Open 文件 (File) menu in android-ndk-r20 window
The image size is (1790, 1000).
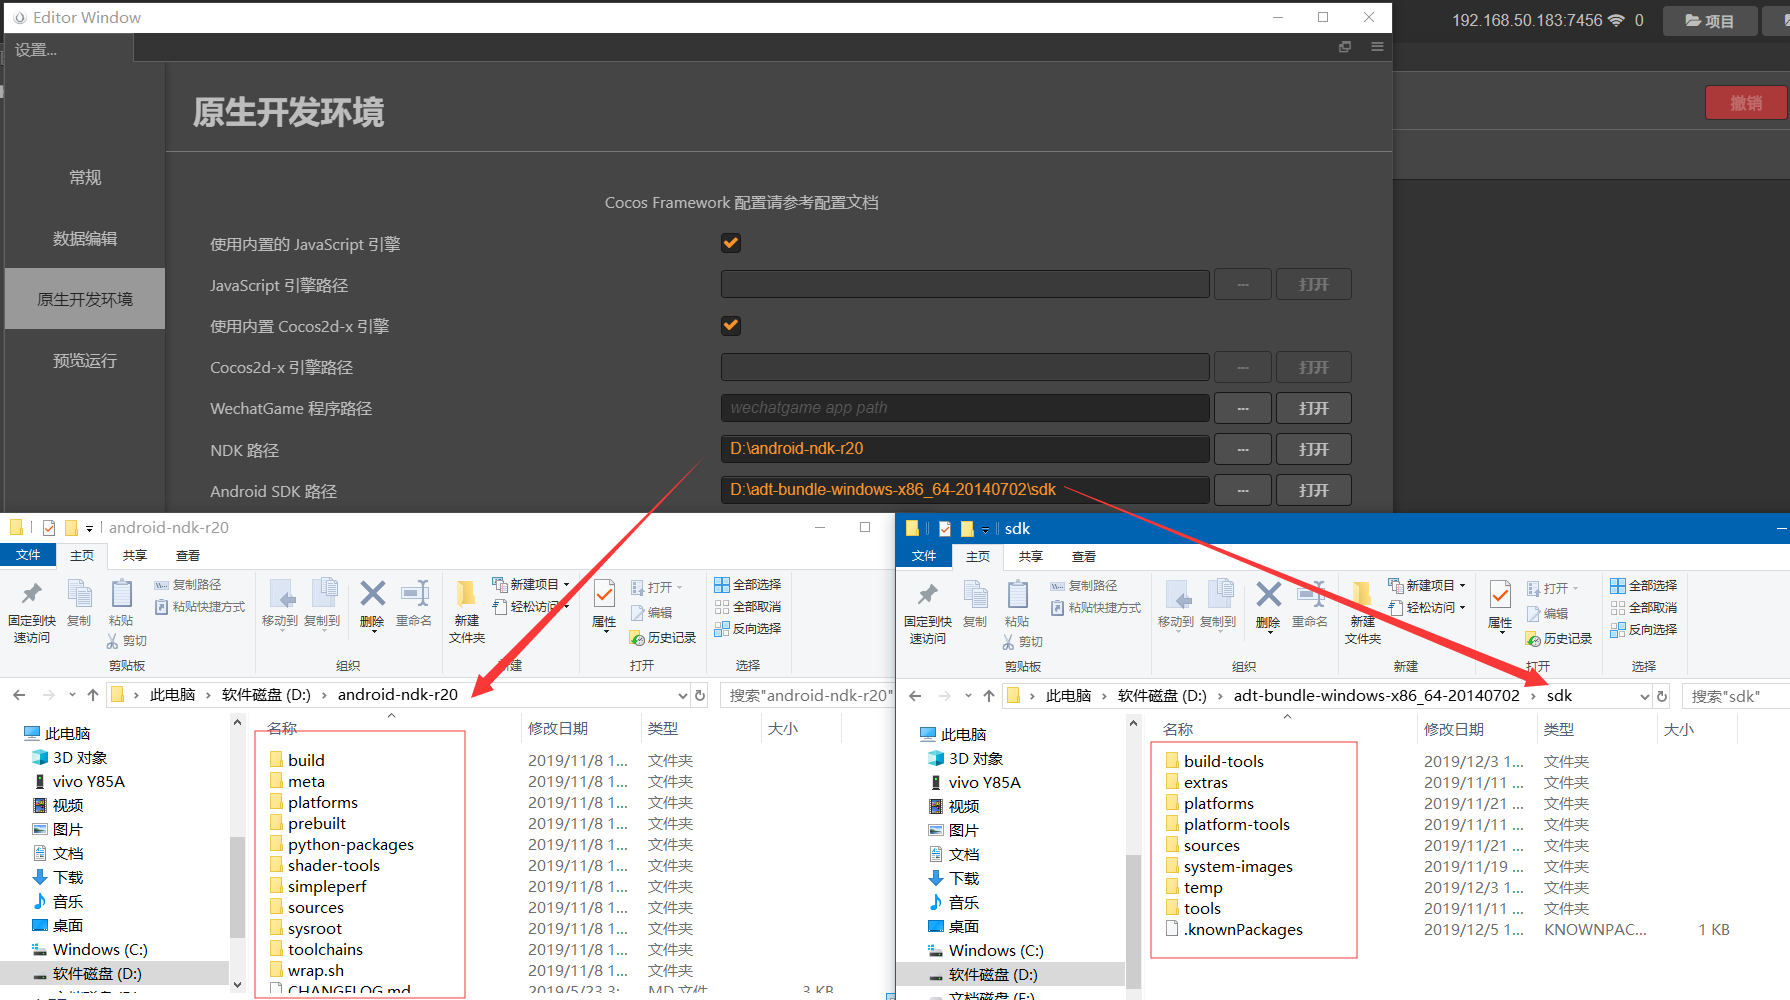point(28,555)
